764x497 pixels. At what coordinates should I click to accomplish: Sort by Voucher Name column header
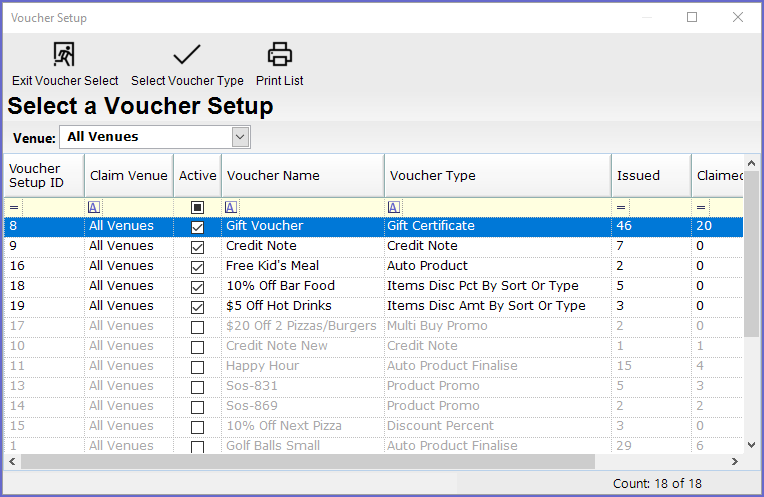(302, 175)
